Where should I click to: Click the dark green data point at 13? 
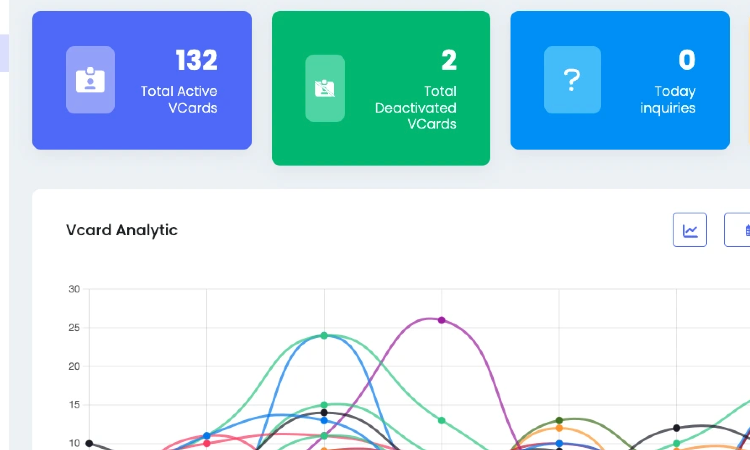point(559,420)
